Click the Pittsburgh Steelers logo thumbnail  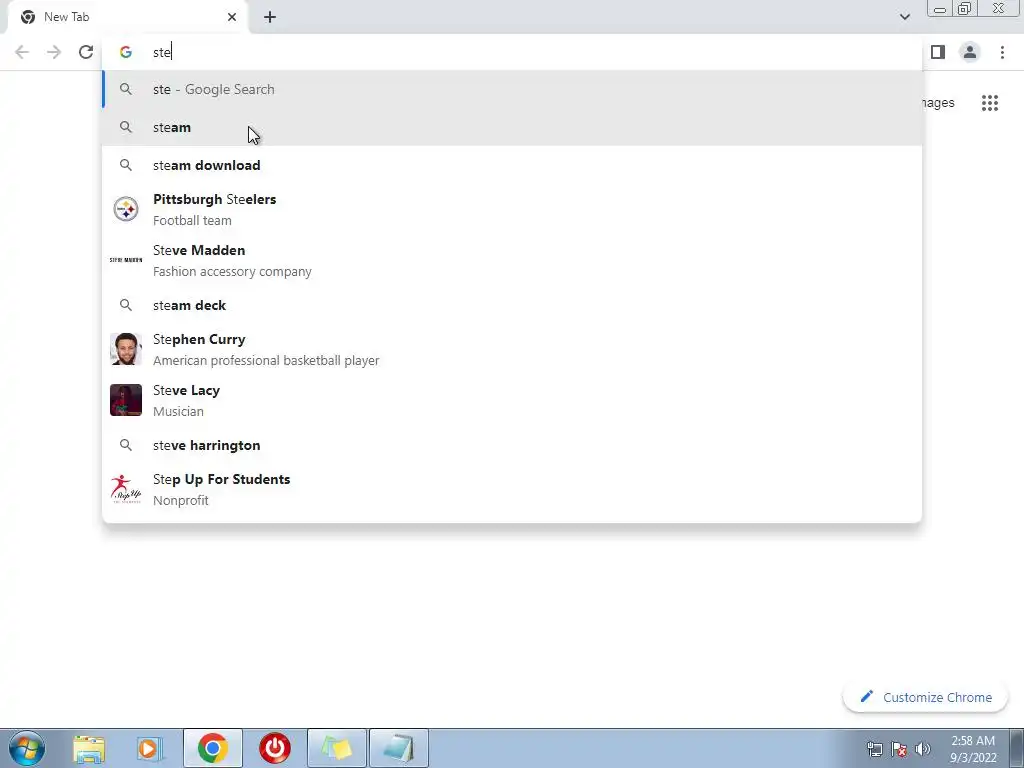coord(125,210)
